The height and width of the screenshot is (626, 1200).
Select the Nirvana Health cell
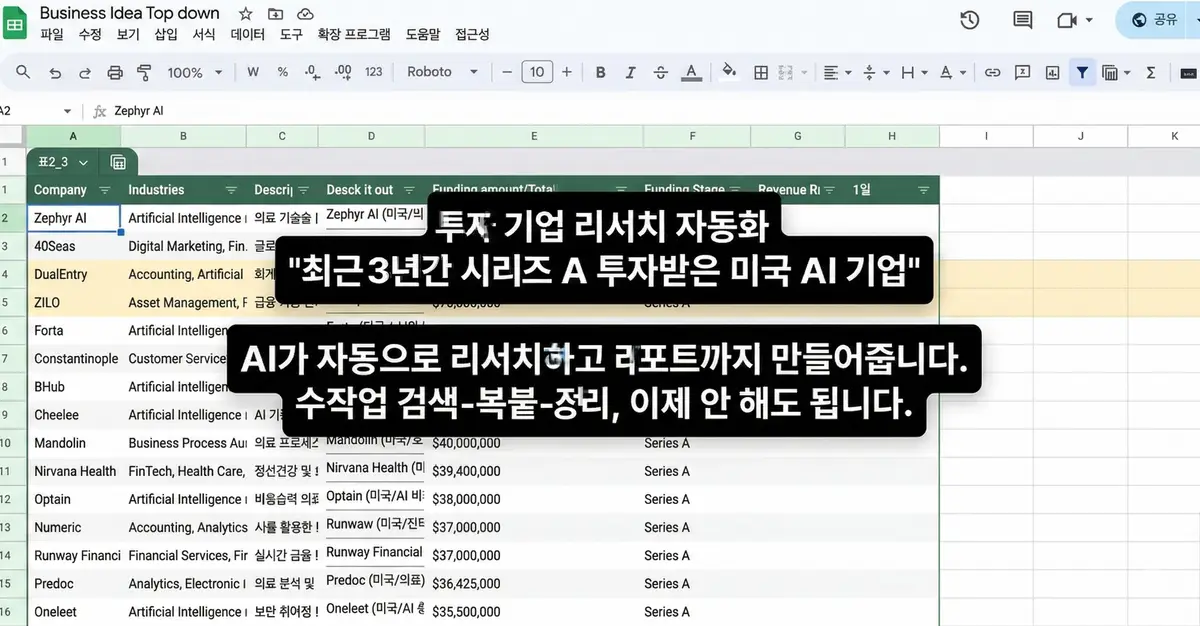coord(73,471)
